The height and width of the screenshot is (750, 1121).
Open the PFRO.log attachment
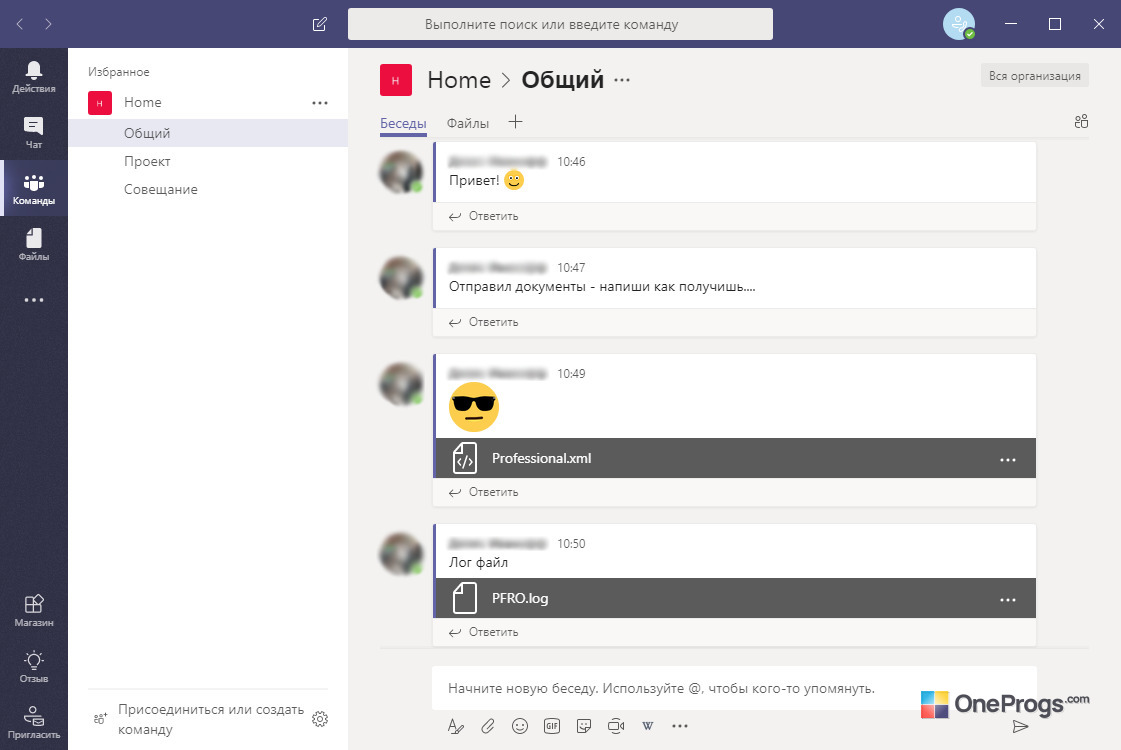click(715, 598)
